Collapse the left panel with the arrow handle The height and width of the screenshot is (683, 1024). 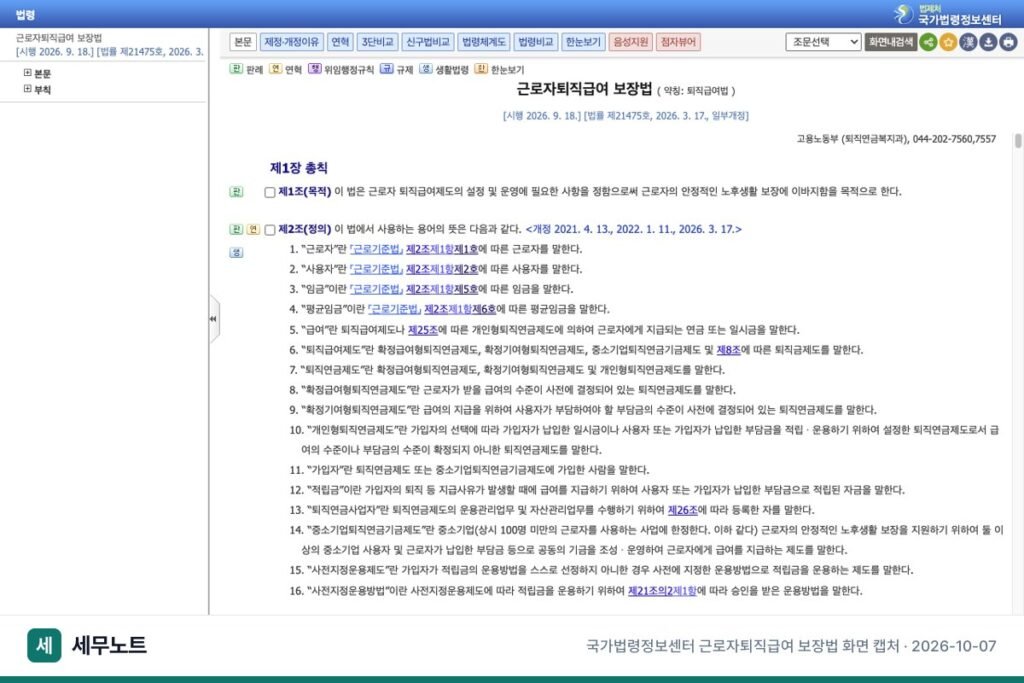pos(214,319)
